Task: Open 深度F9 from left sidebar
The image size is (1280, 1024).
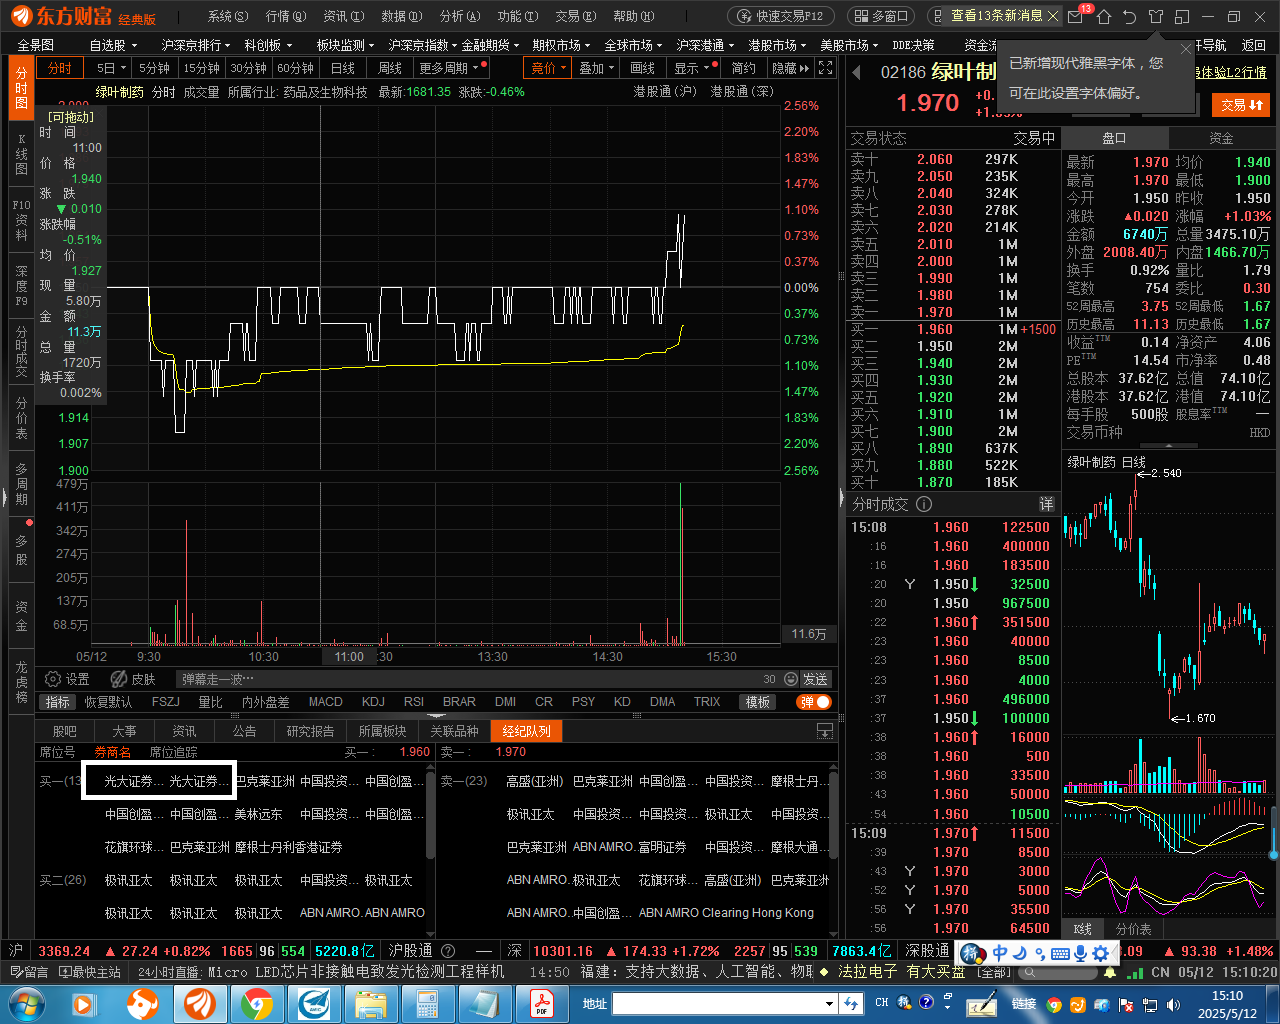Action: [x=21, y=285]
